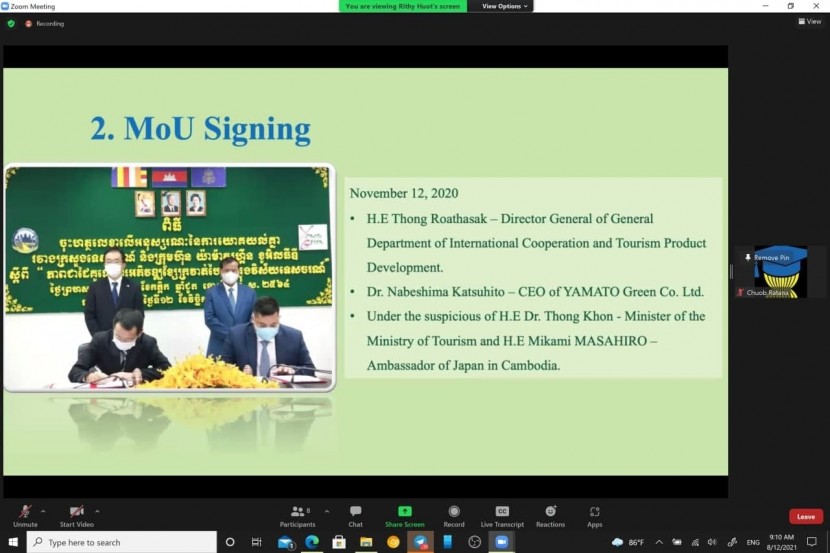This screenshot has height=553, width=830.
Task: Unmute the microphone
Action: click(x=25, y=515)
